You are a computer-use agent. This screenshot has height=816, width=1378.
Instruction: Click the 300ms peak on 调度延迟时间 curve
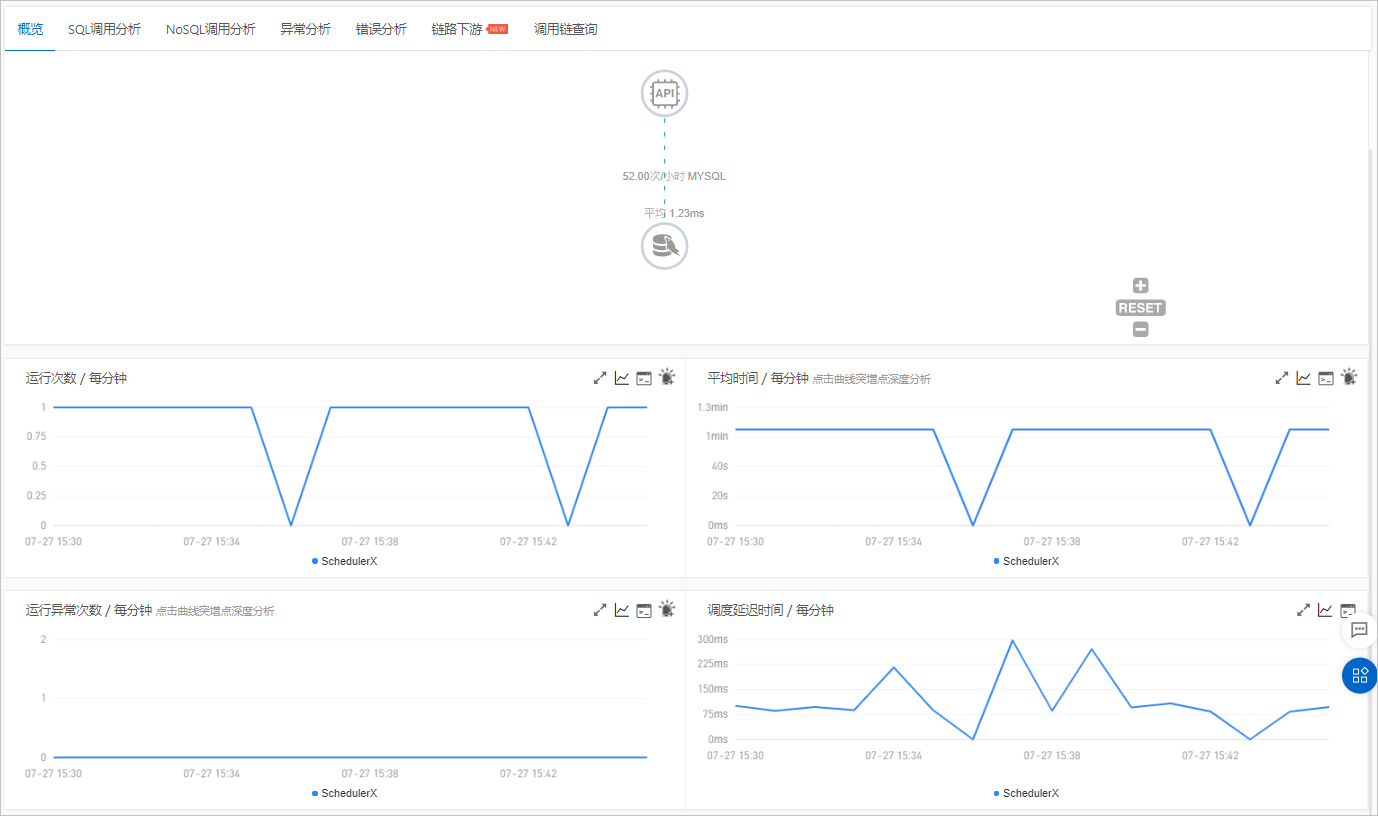[x=1012, y=640]
